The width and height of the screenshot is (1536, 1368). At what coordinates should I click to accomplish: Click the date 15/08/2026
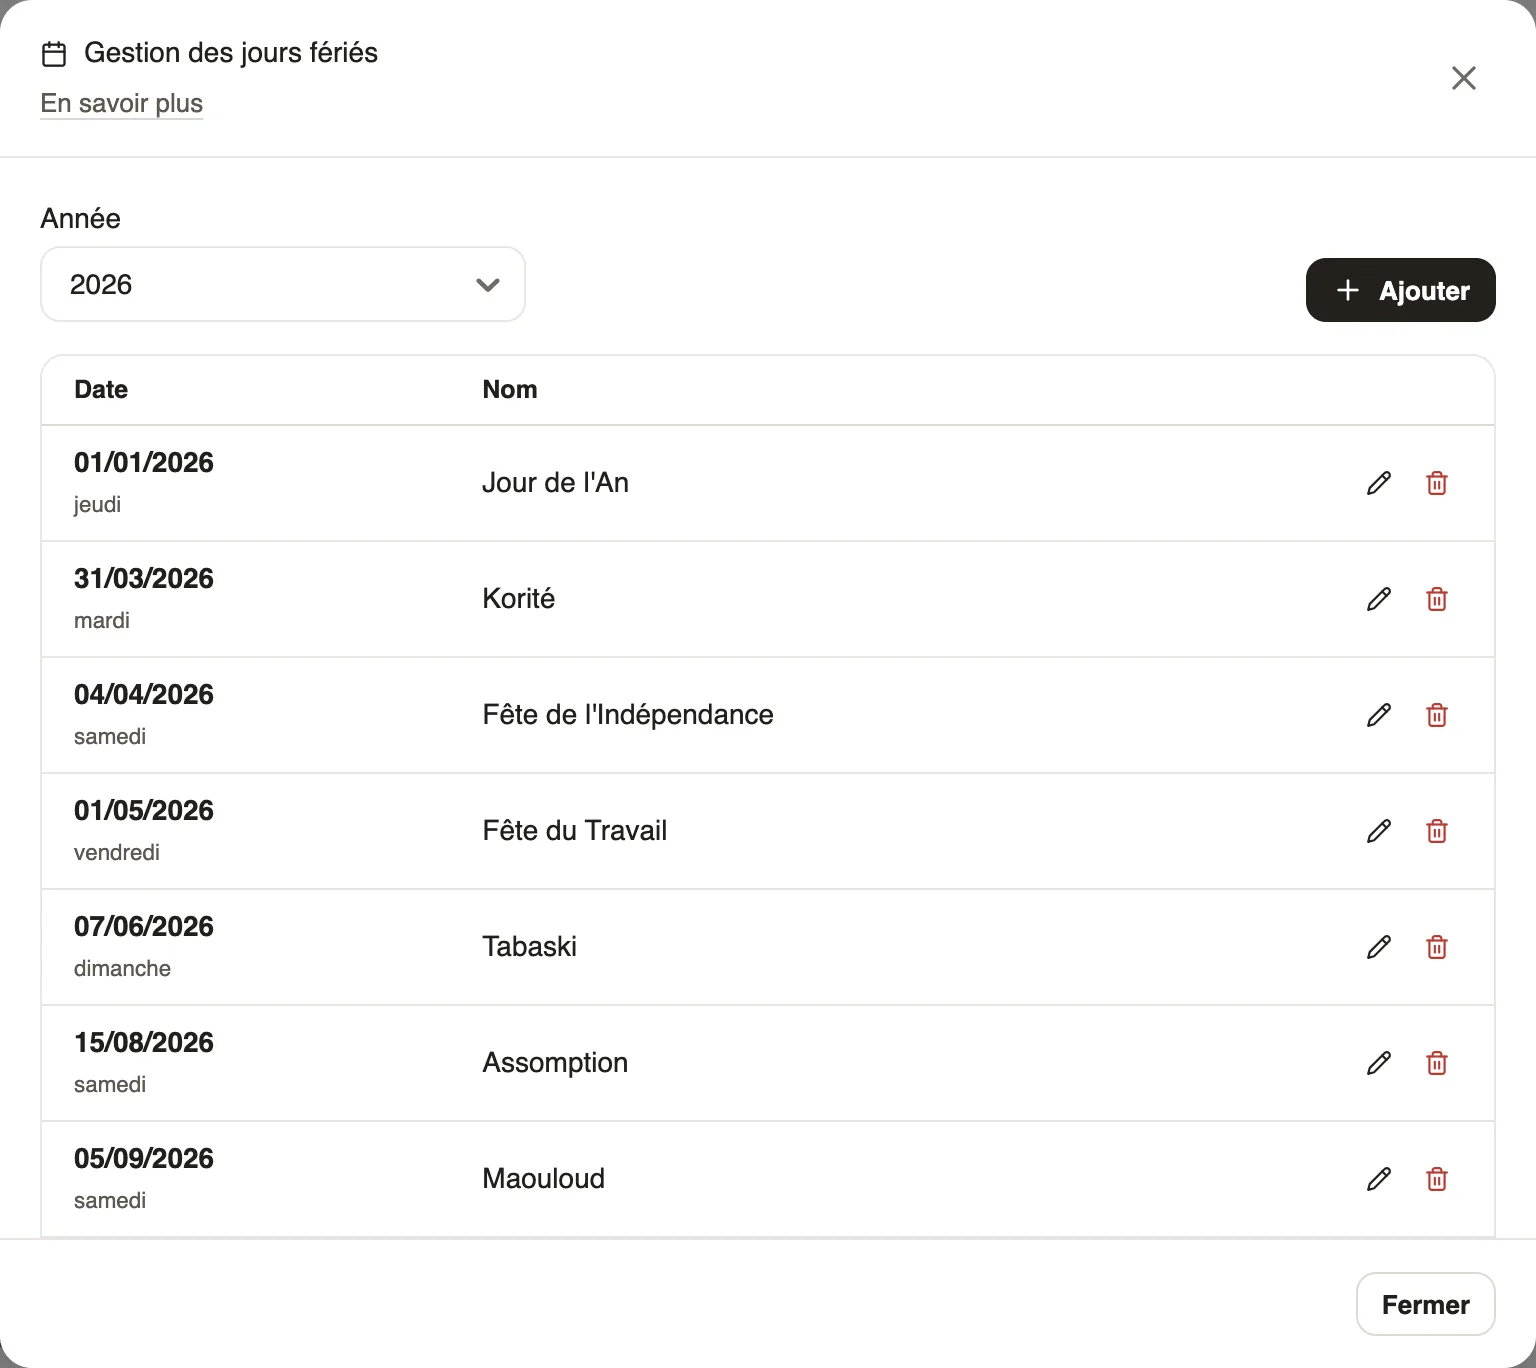coord(144,1042)
